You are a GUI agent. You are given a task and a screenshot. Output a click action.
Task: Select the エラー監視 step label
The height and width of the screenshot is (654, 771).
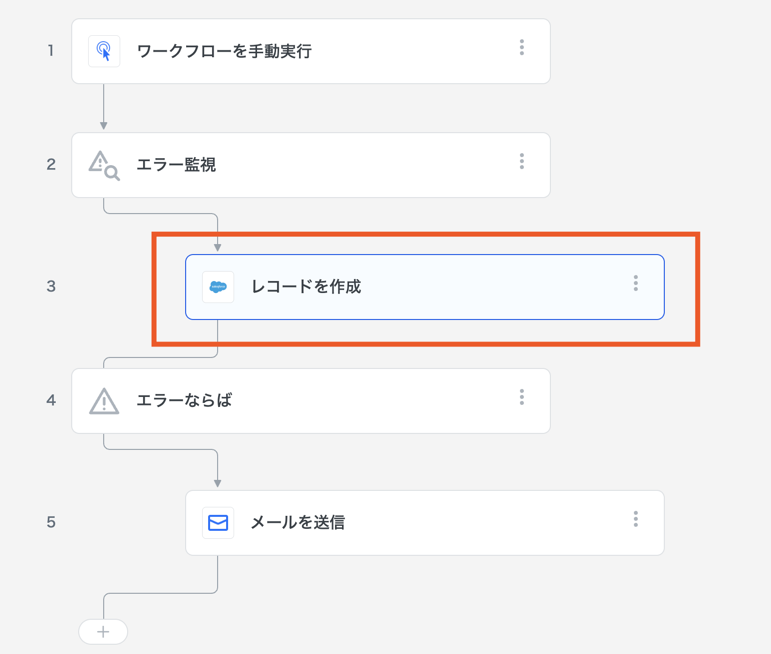click(176, 165)
